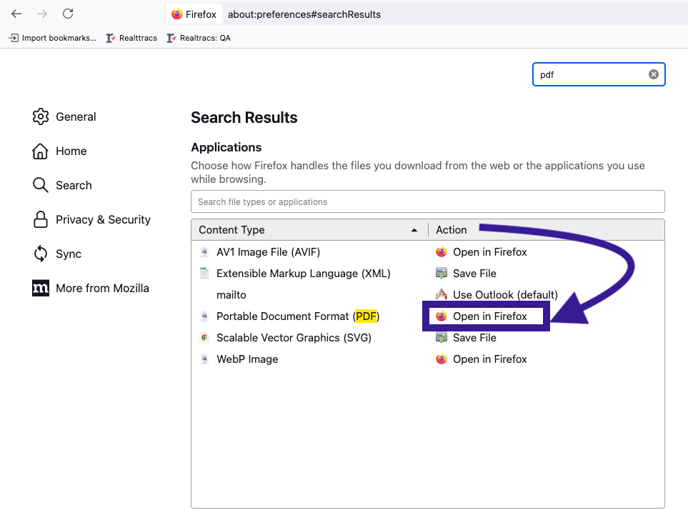The height and width of the screenshot is (510, 688).
Task: Click Import bookmarks toolbar item
Action: tap(53, 38)
